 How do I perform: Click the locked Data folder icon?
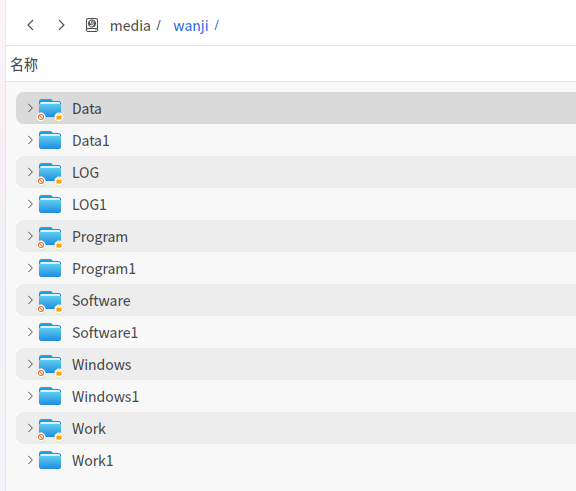point(50,109)
